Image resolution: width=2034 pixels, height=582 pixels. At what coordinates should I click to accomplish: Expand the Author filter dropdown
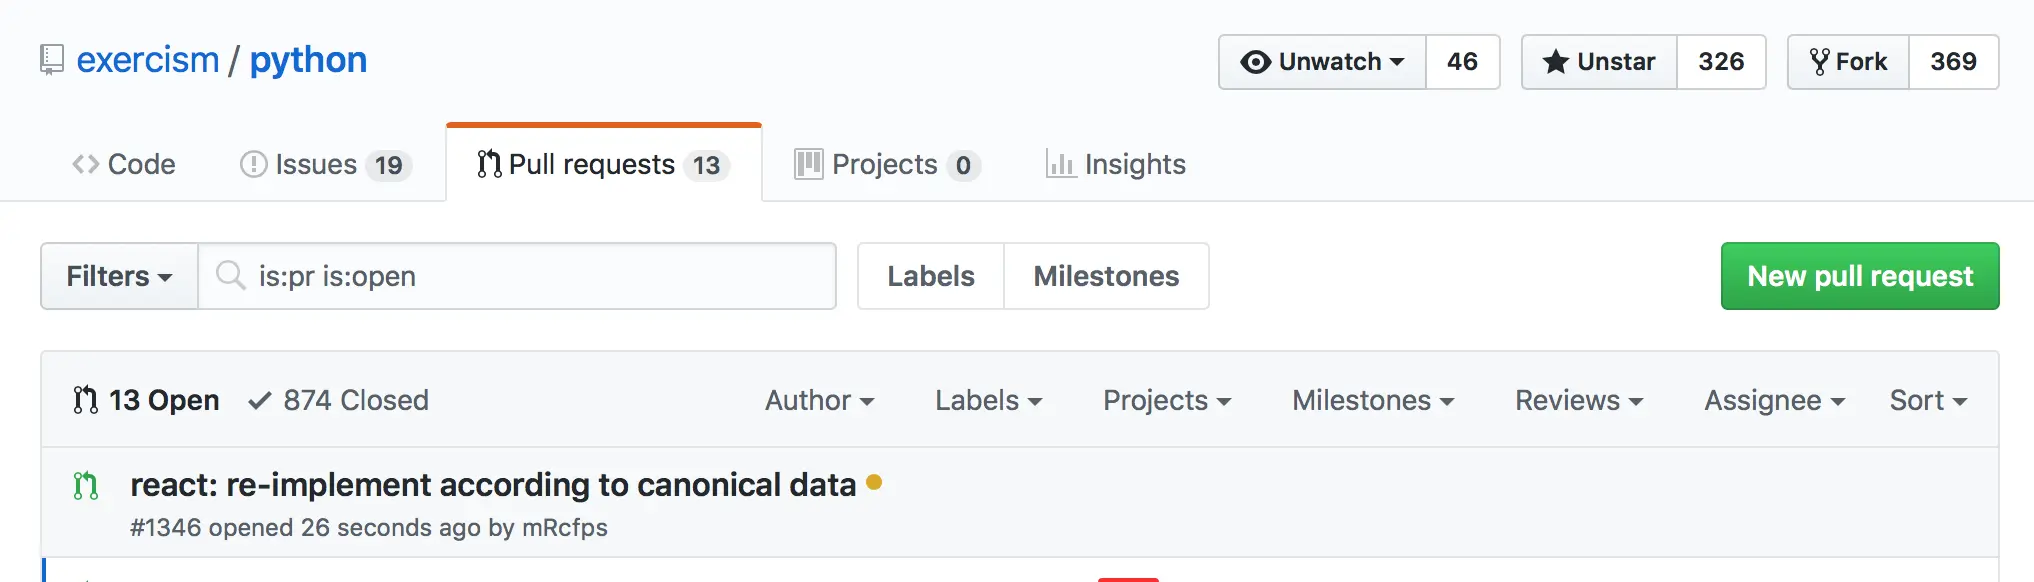[x=819, y=400]
